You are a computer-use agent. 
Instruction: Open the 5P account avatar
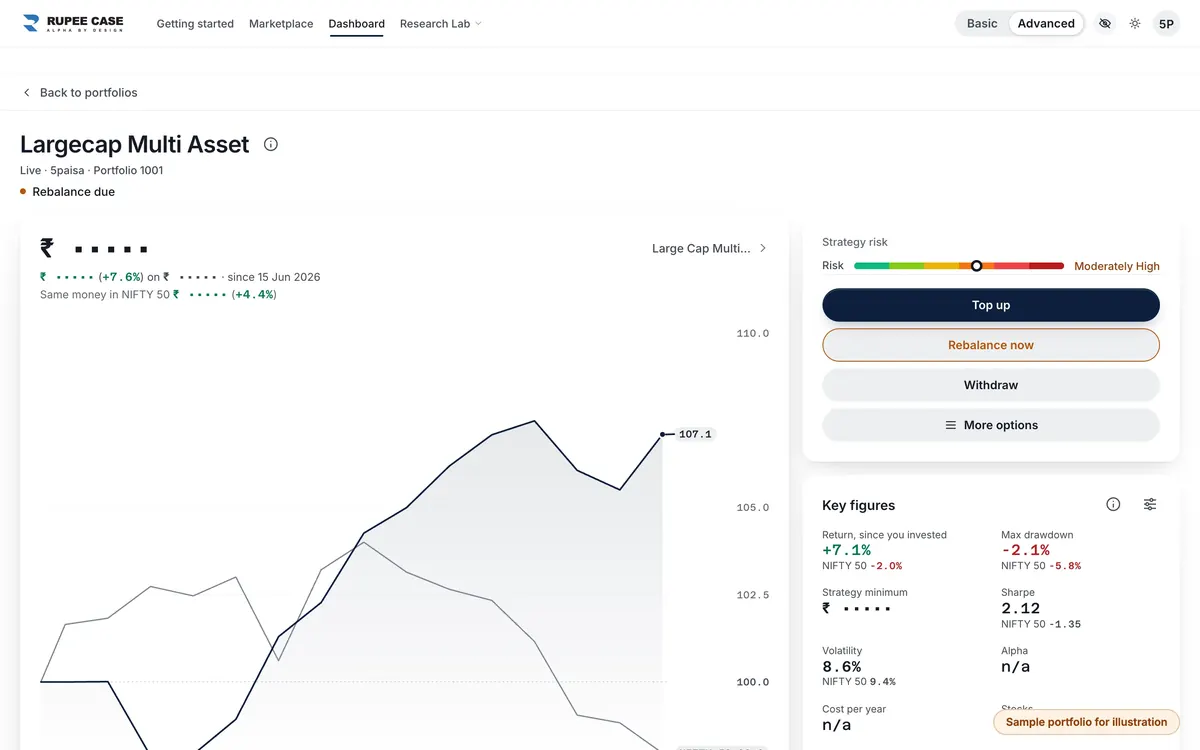pos(1166,23)
